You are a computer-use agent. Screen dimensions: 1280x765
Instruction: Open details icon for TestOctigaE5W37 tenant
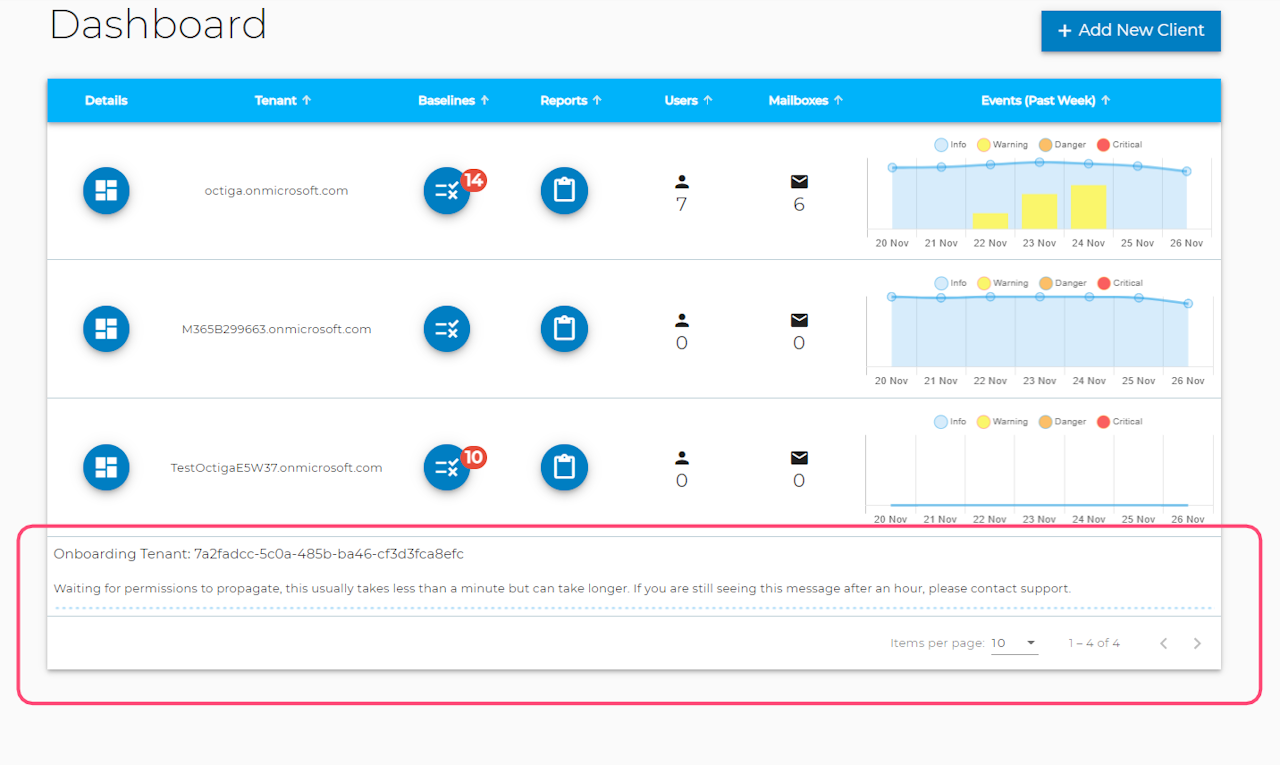coord(106,467)
